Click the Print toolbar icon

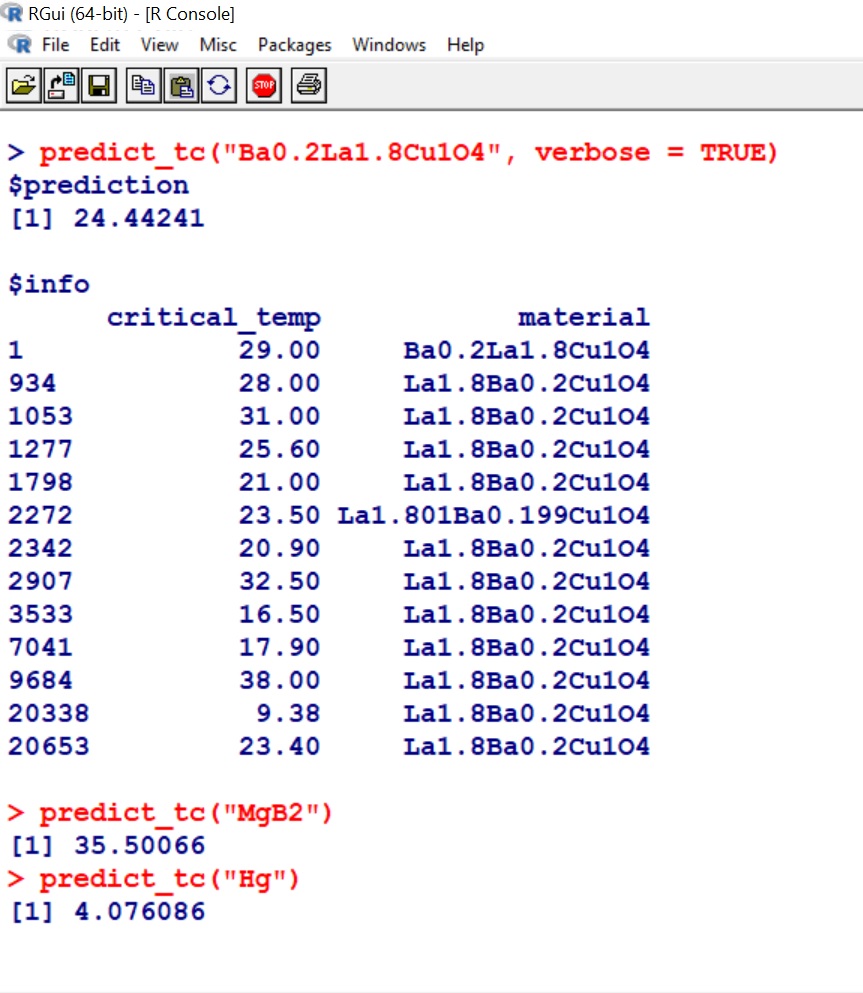click(x=309, y=85)
